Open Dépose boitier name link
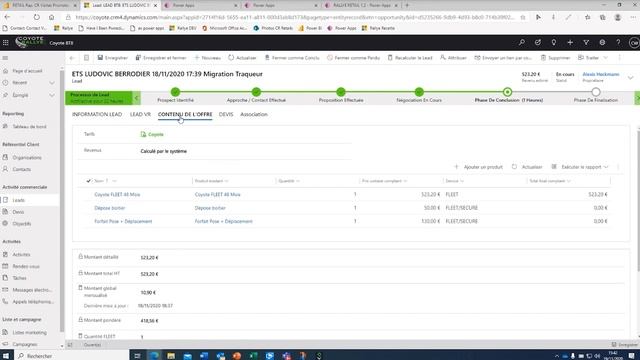Image resolution: width=640 pixels, height=360 pixels. 110,208
